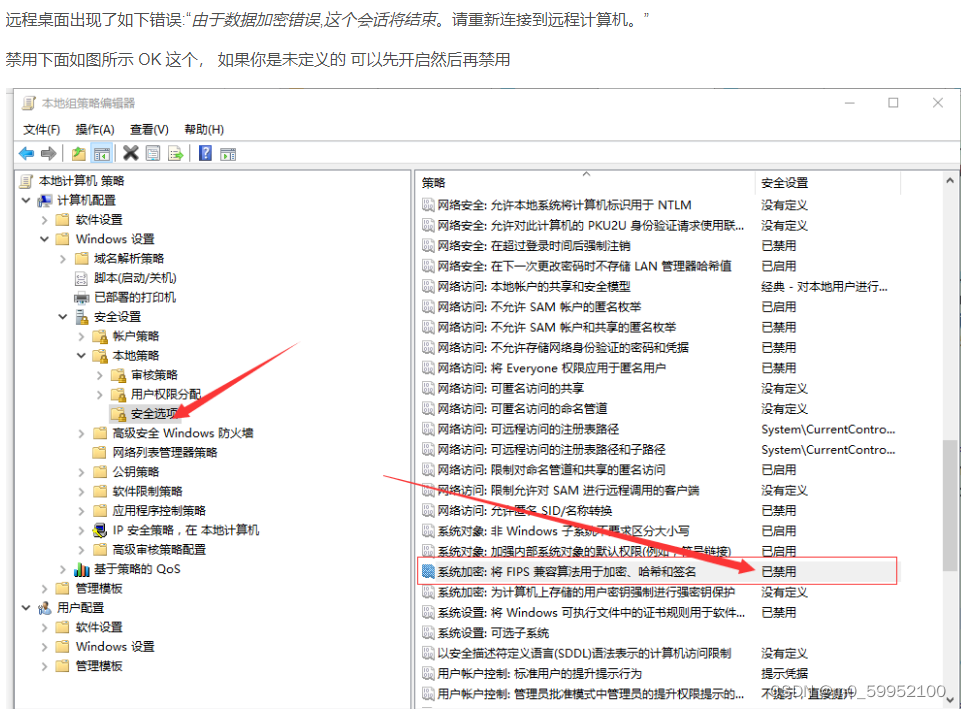This screenshot has height=709, width=961.
Task: Expand the 域名解析策略 node
Action: 63,259
